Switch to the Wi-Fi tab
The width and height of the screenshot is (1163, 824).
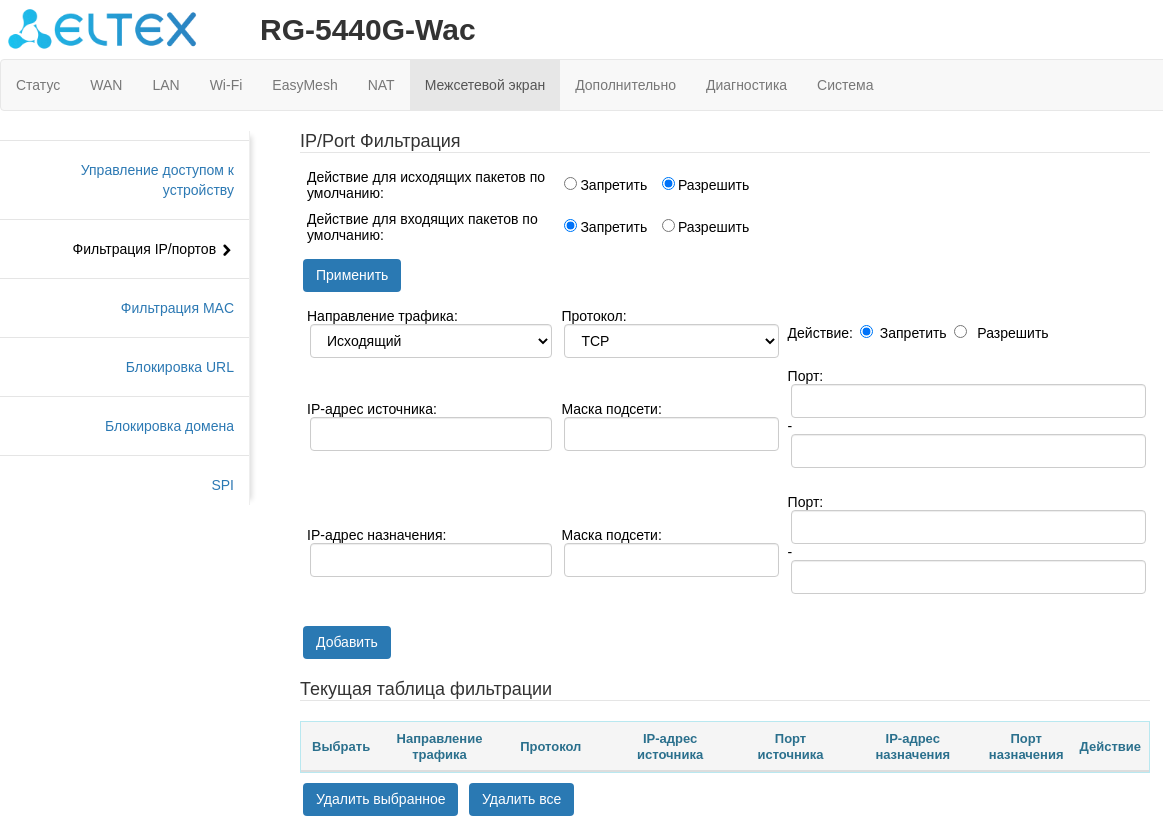tap(226, 85)
